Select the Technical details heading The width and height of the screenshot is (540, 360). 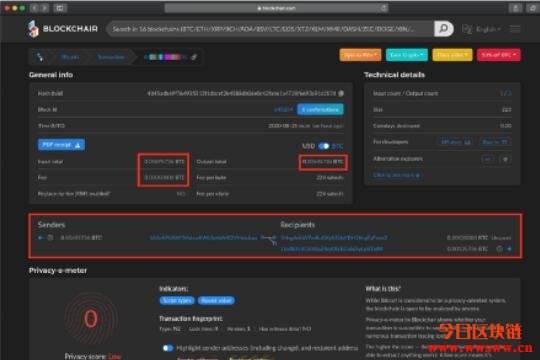tap(395, 75)
